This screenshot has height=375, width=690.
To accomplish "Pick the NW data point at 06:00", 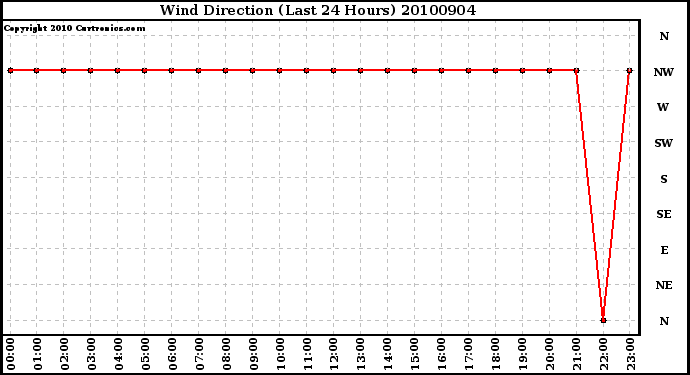I will pyautogui.click(x=171, y=70).
